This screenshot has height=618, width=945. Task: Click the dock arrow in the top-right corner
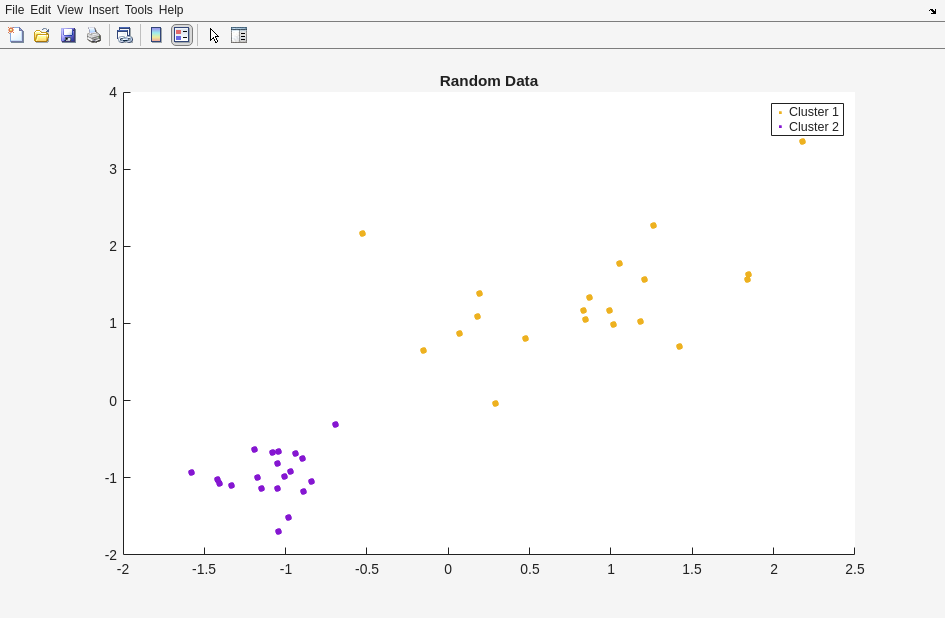tap(932, 11)
